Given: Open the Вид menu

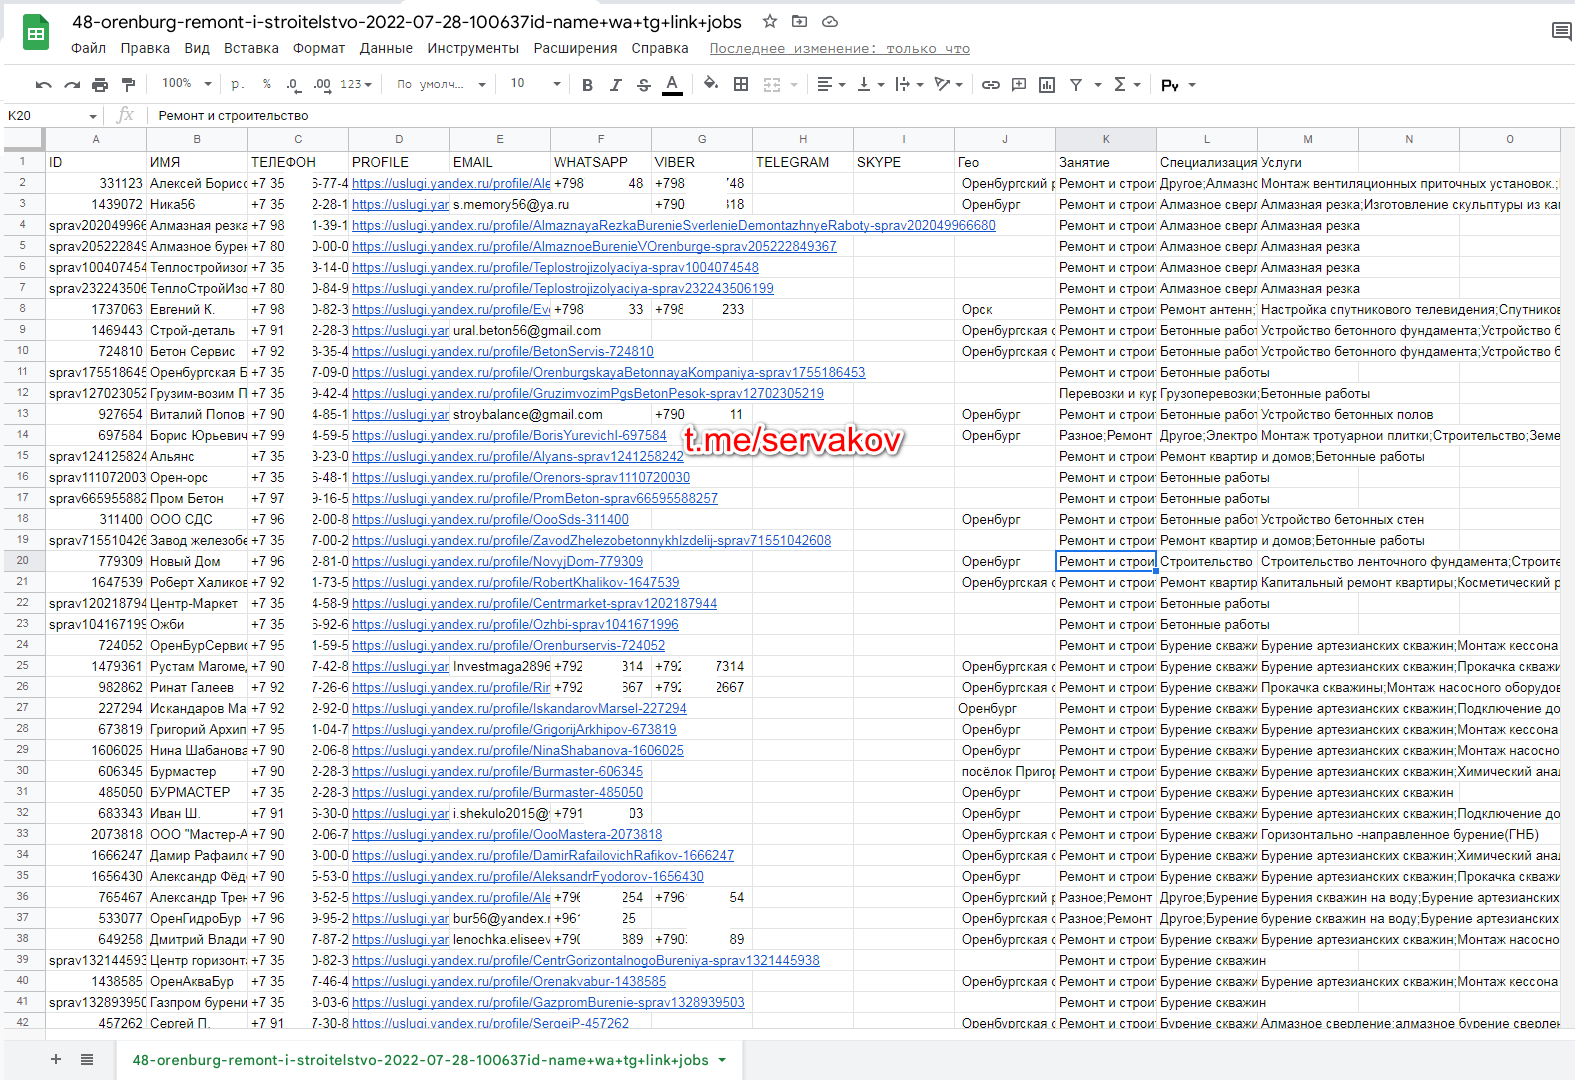Looking at the screenshot, I should coord(197,48).
